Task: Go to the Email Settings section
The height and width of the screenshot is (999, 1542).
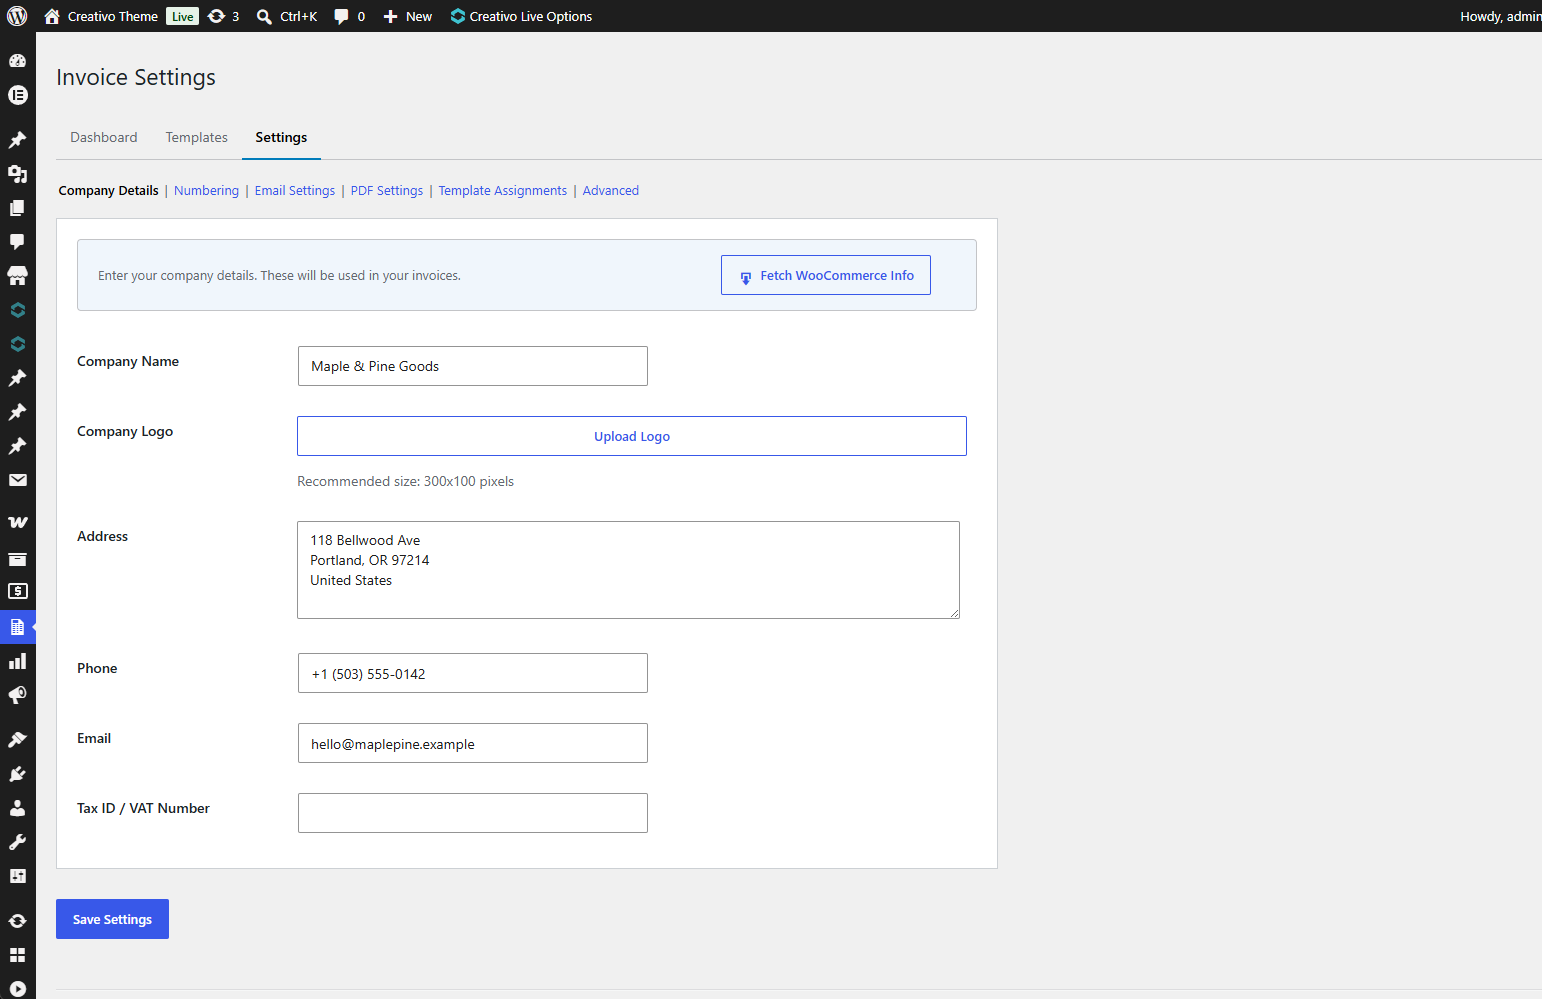Action: [295, 191]
